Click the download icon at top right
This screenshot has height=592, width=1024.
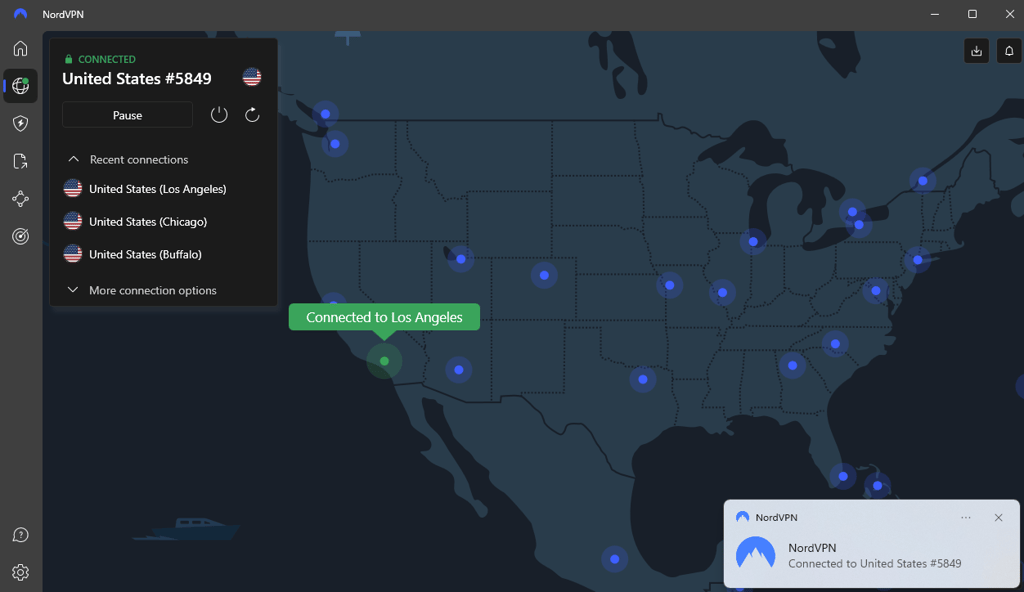[x=976, y=51]
